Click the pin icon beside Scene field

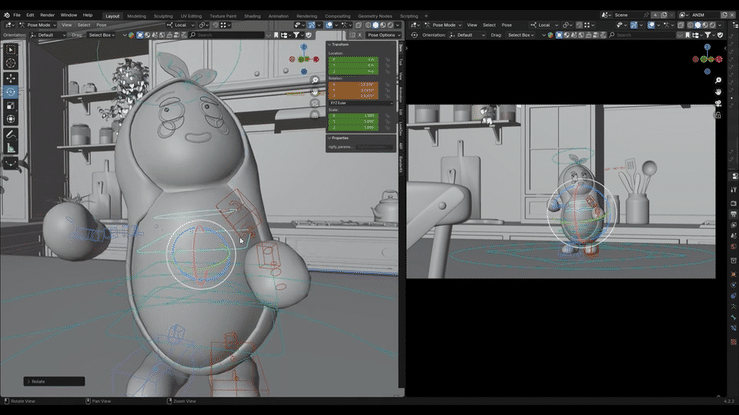[x=646, y=15]
